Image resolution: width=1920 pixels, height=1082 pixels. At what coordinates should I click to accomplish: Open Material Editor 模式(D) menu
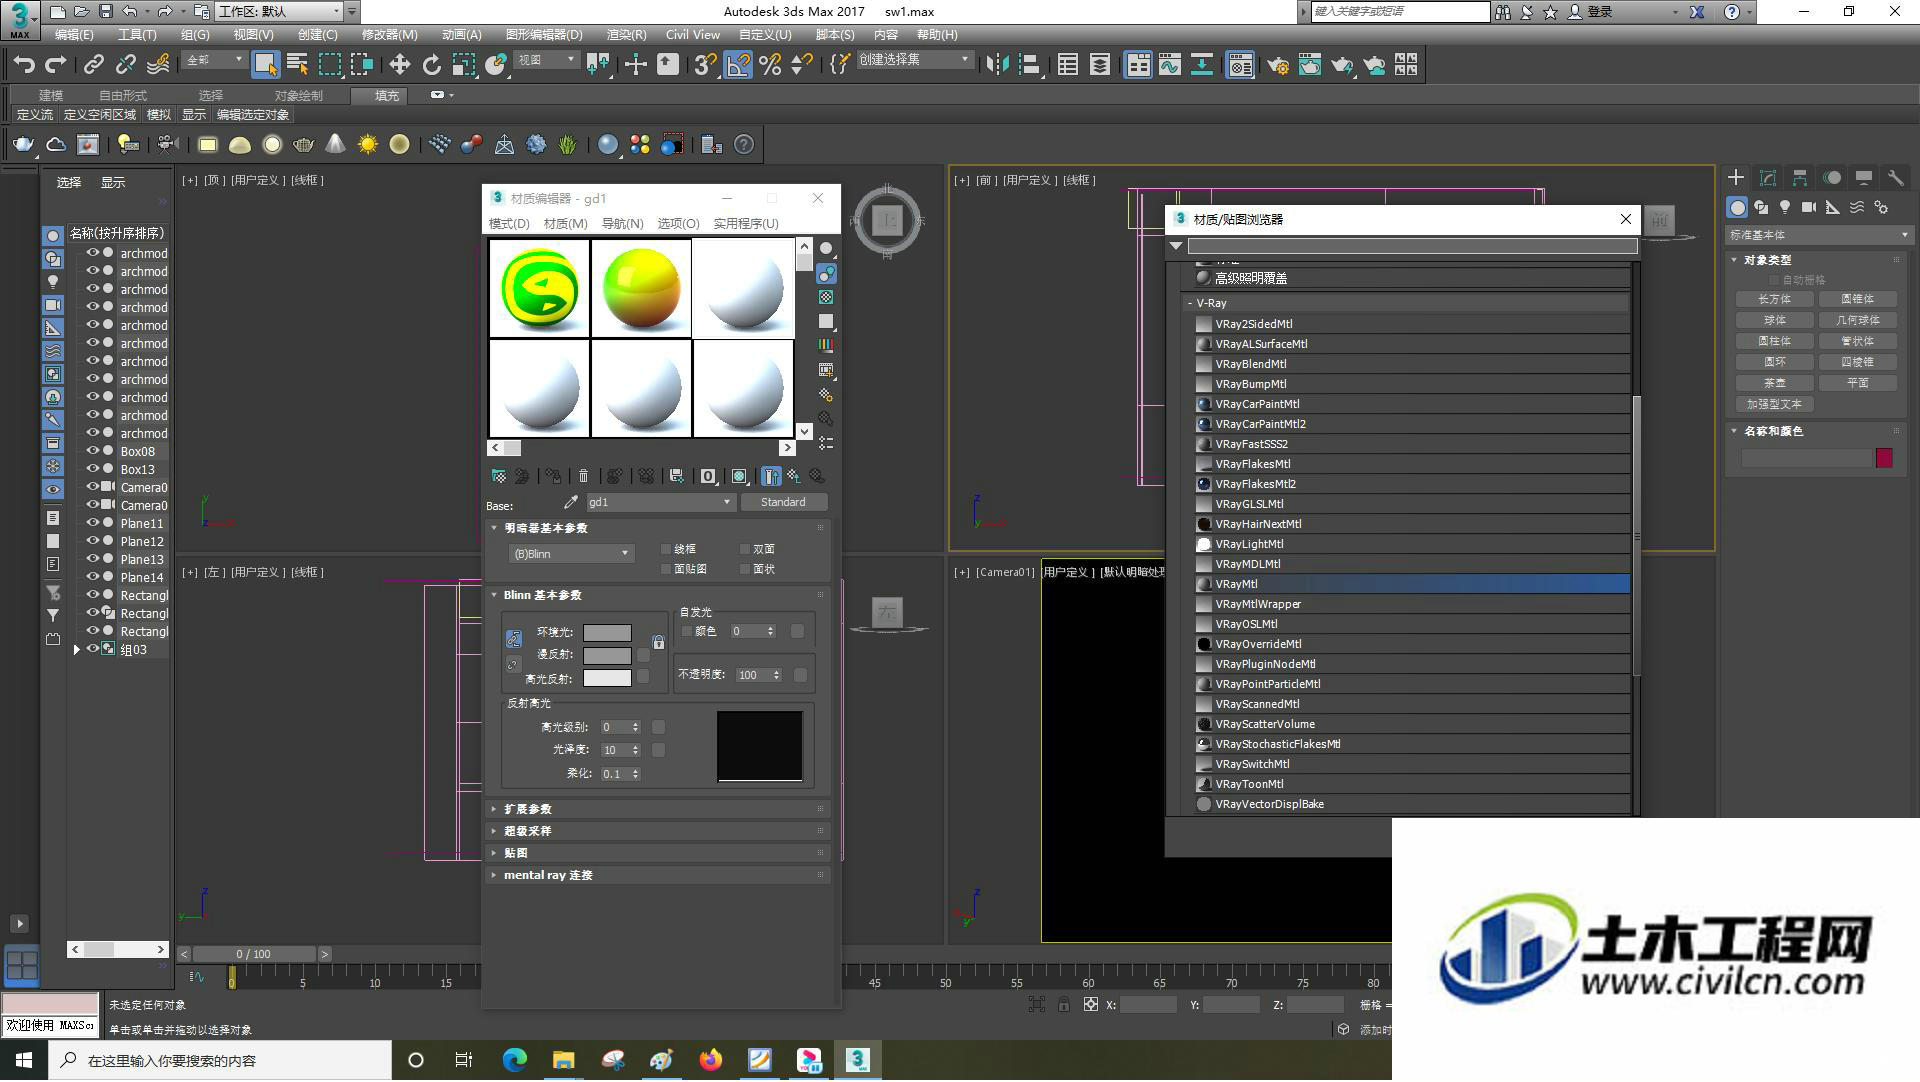click(x=509, y=224)
